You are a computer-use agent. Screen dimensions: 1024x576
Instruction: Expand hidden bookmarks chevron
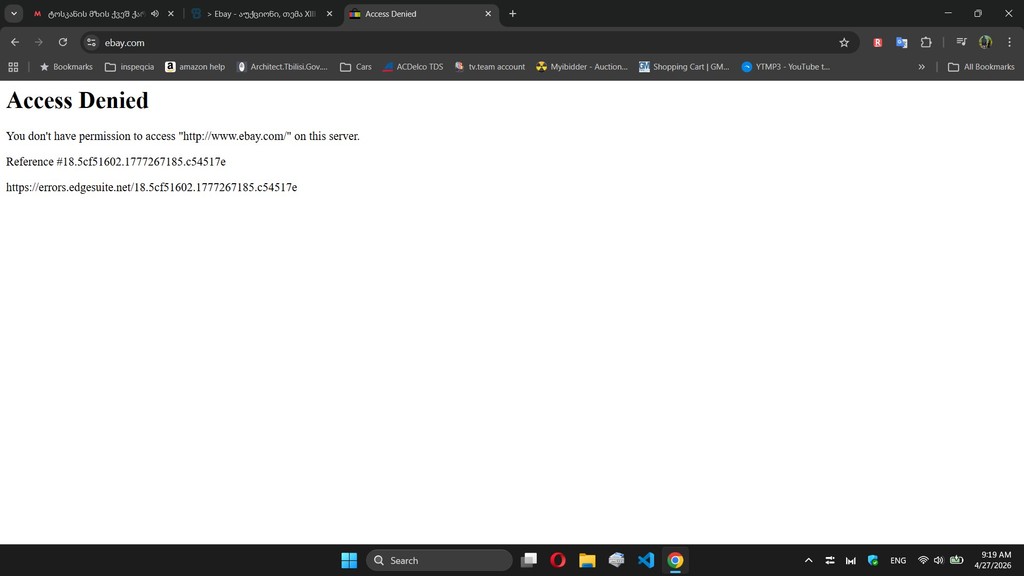[921, 67]
